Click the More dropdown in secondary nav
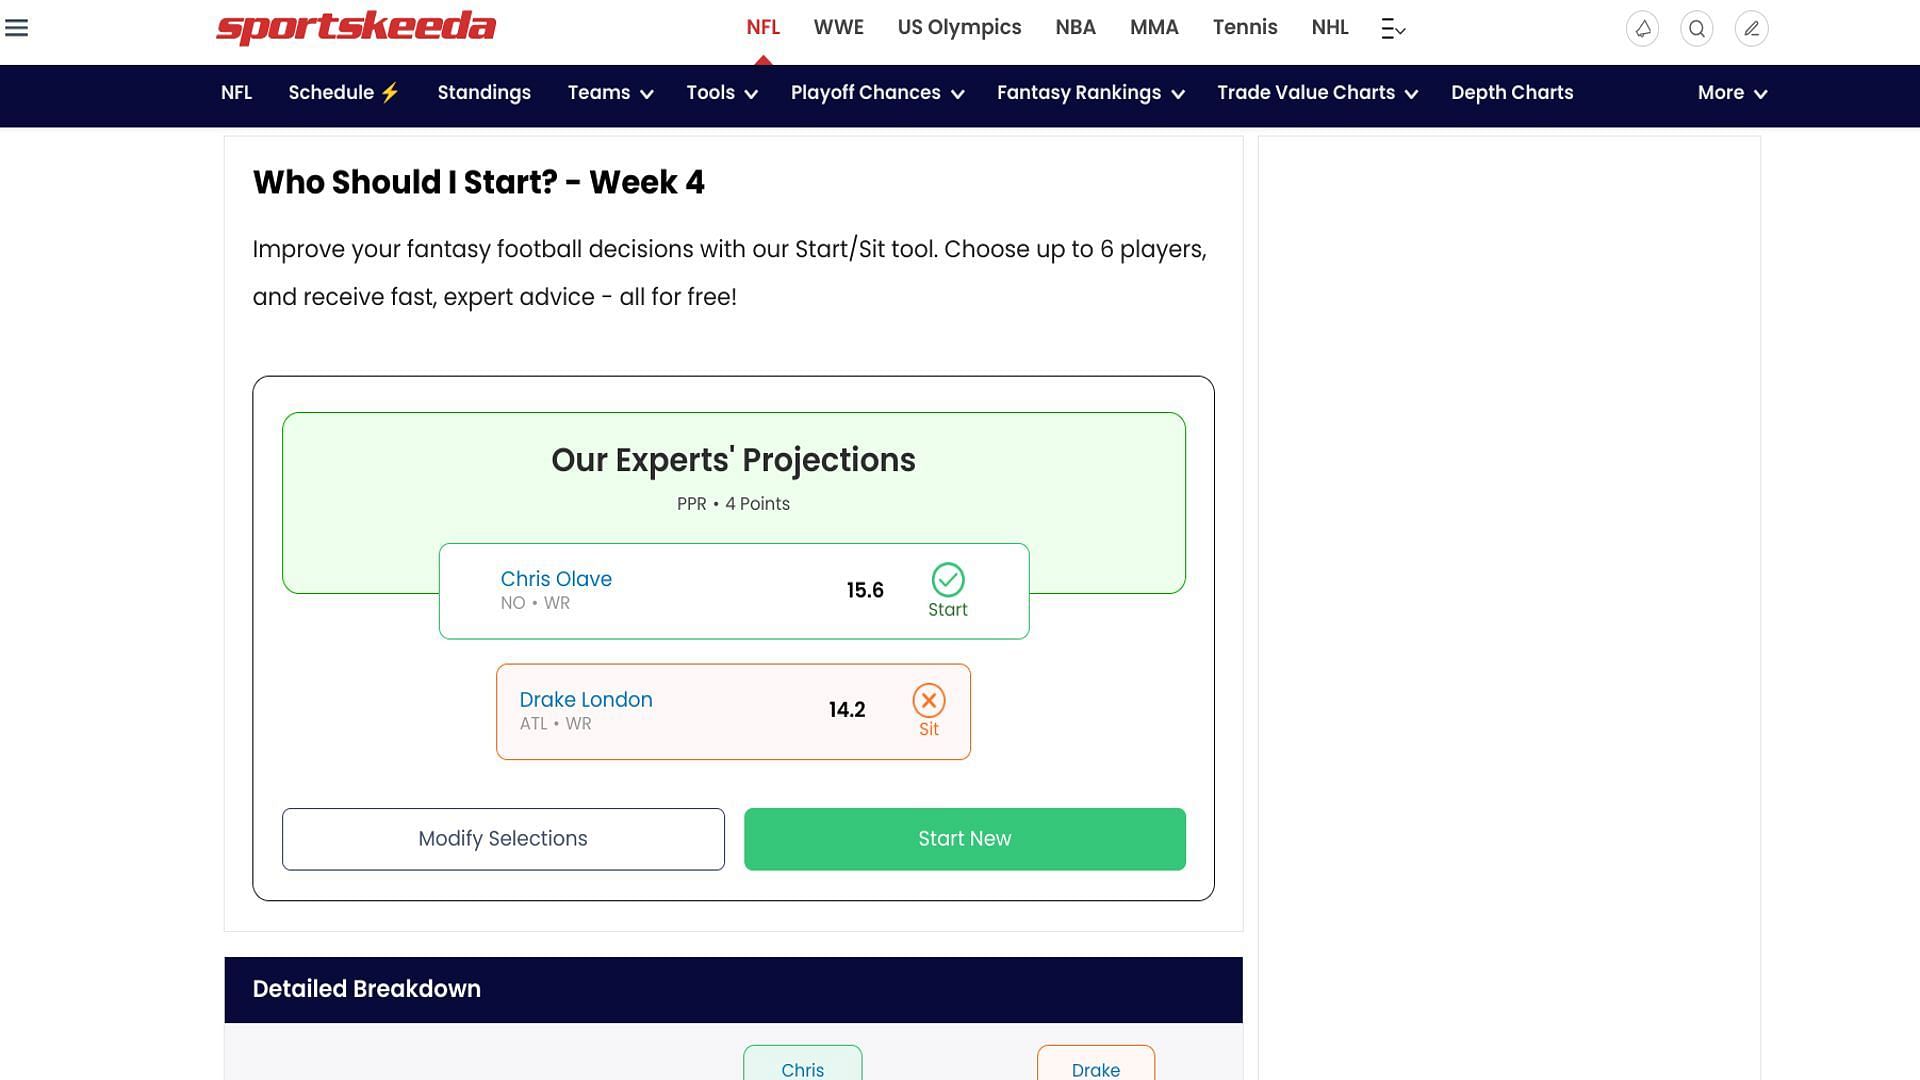1920x1080 pixels. (1733, 92)
